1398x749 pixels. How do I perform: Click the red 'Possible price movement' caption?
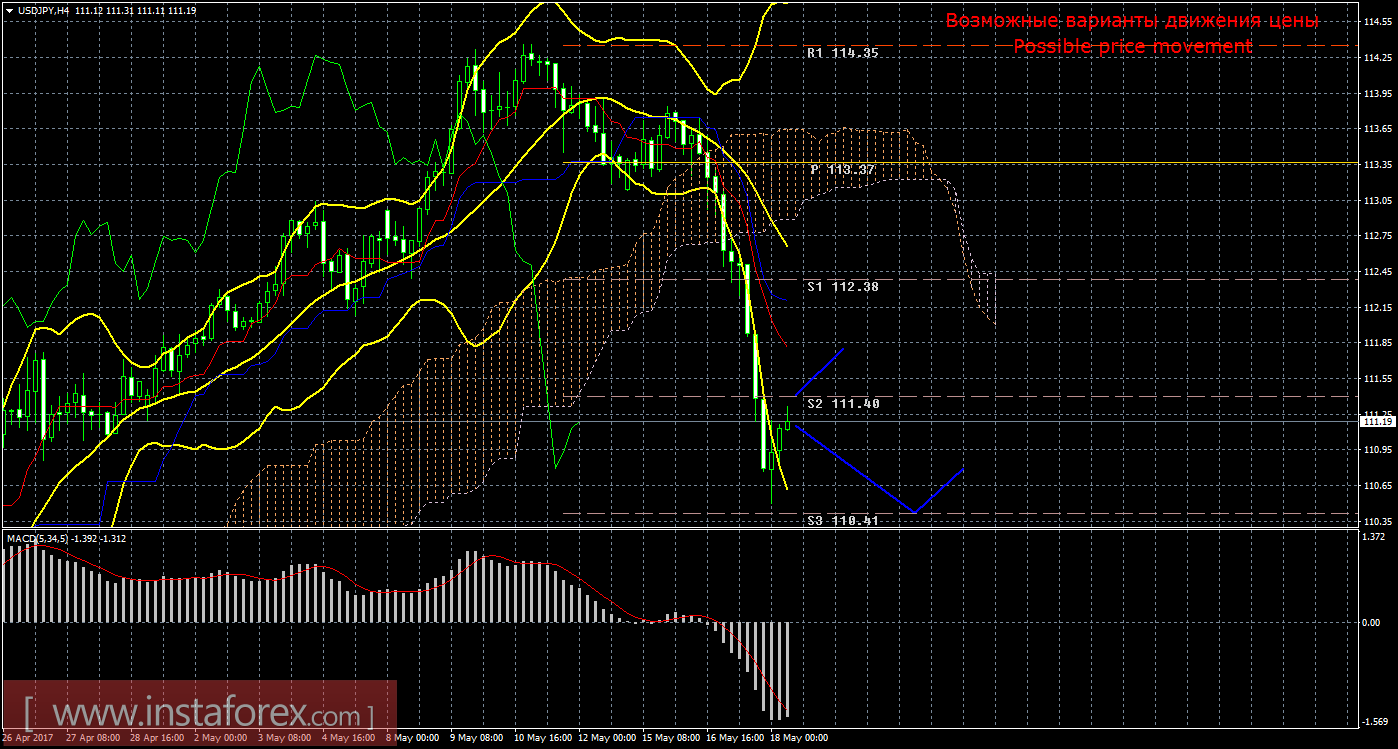1132,47
